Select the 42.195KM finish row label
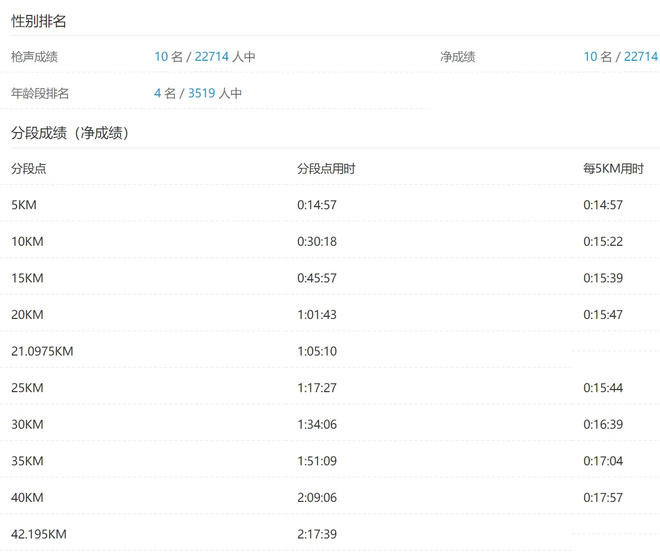Viewport: 660px width, 556px height. pos(39,534)
